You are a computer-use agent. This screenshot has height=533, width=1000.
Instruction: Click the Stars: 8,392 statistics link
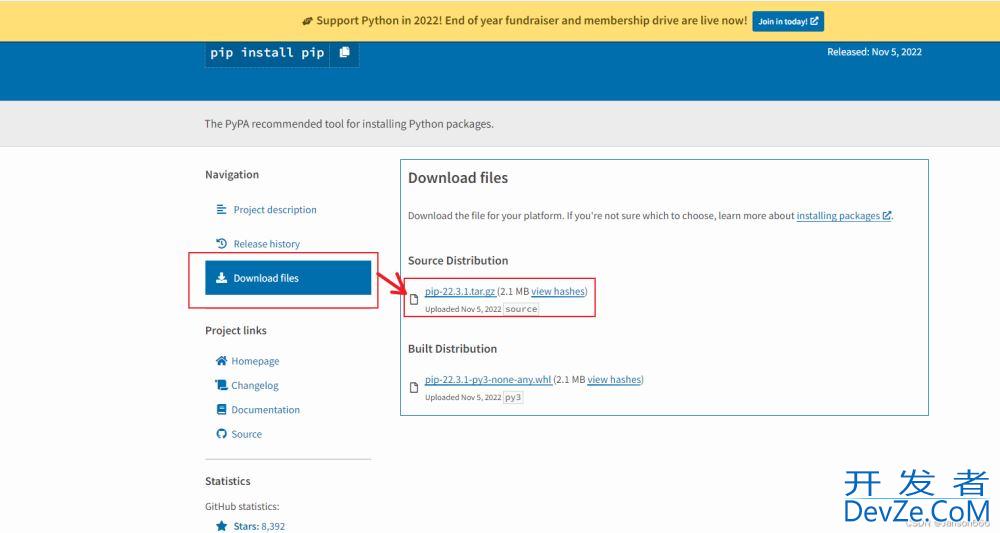259,526
